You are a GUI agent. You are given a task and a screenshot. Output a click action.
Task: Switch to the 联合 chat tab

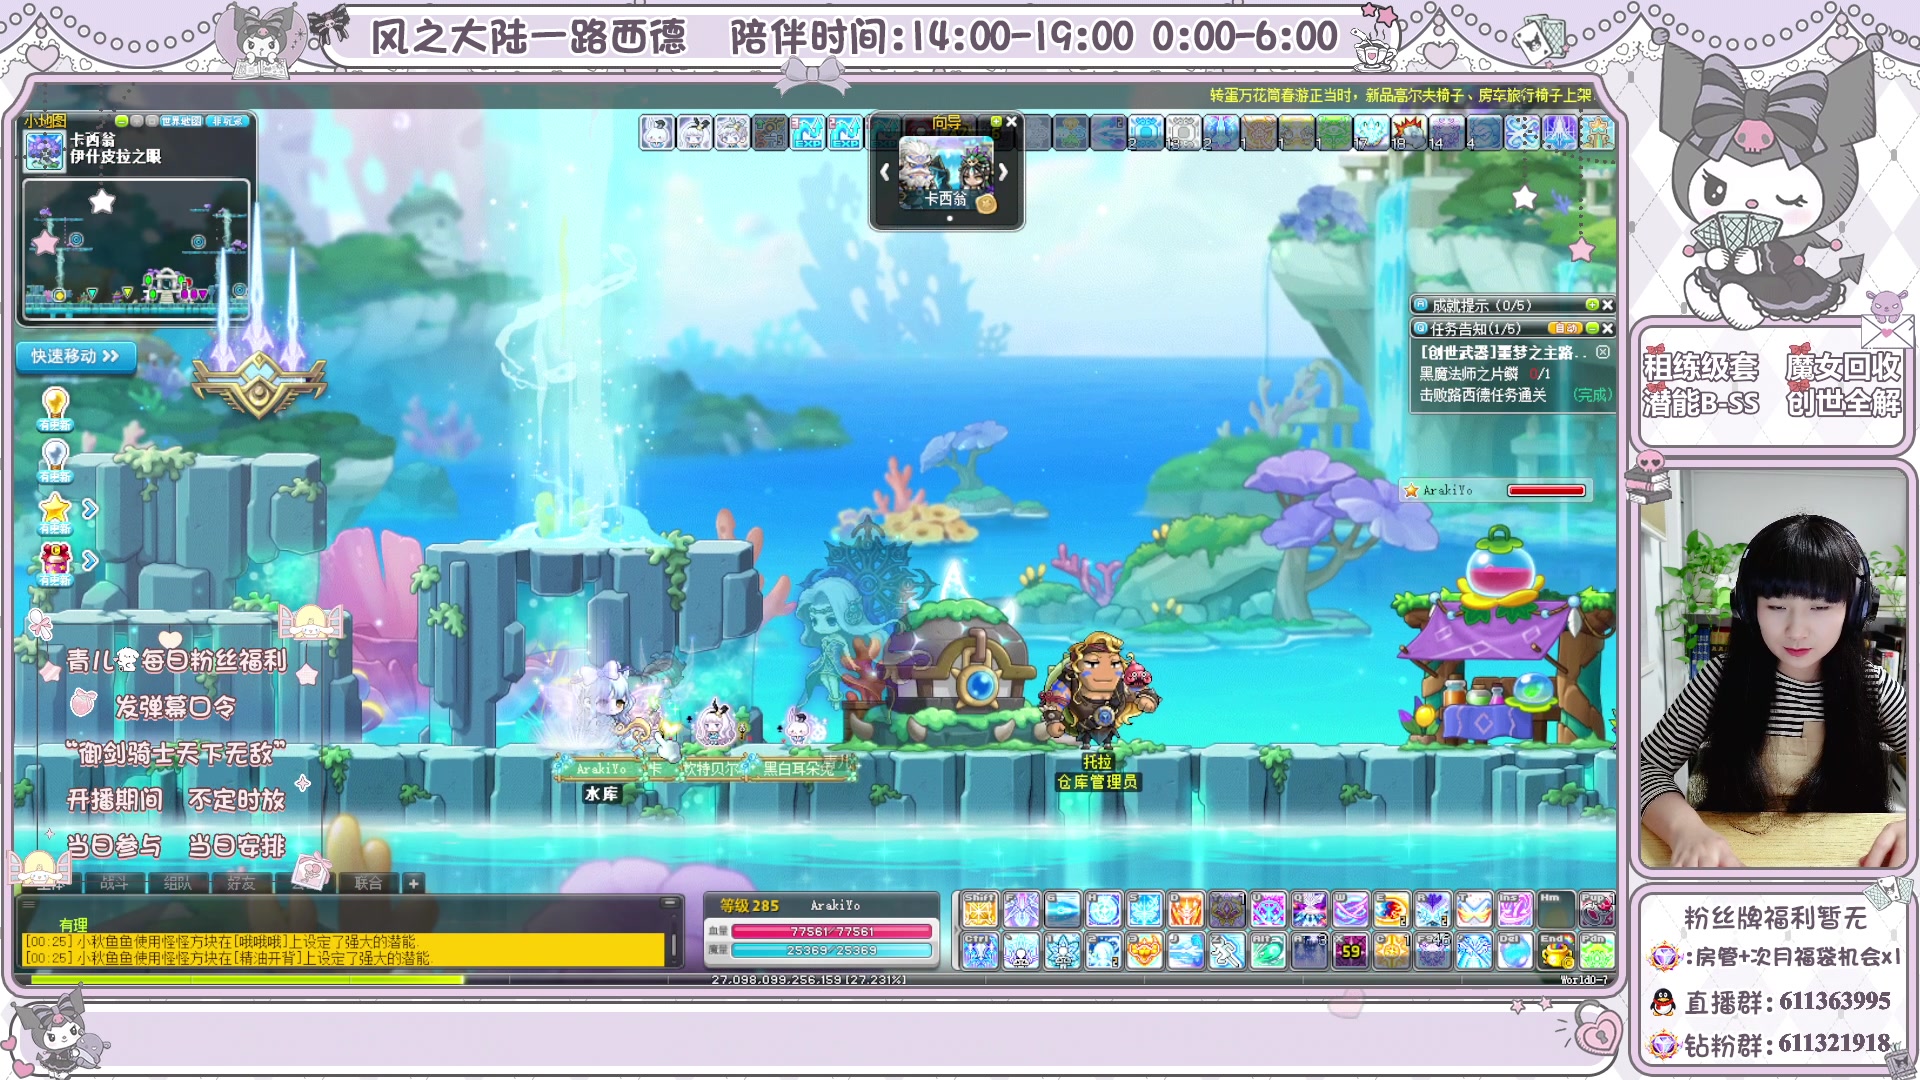[368, 883]
